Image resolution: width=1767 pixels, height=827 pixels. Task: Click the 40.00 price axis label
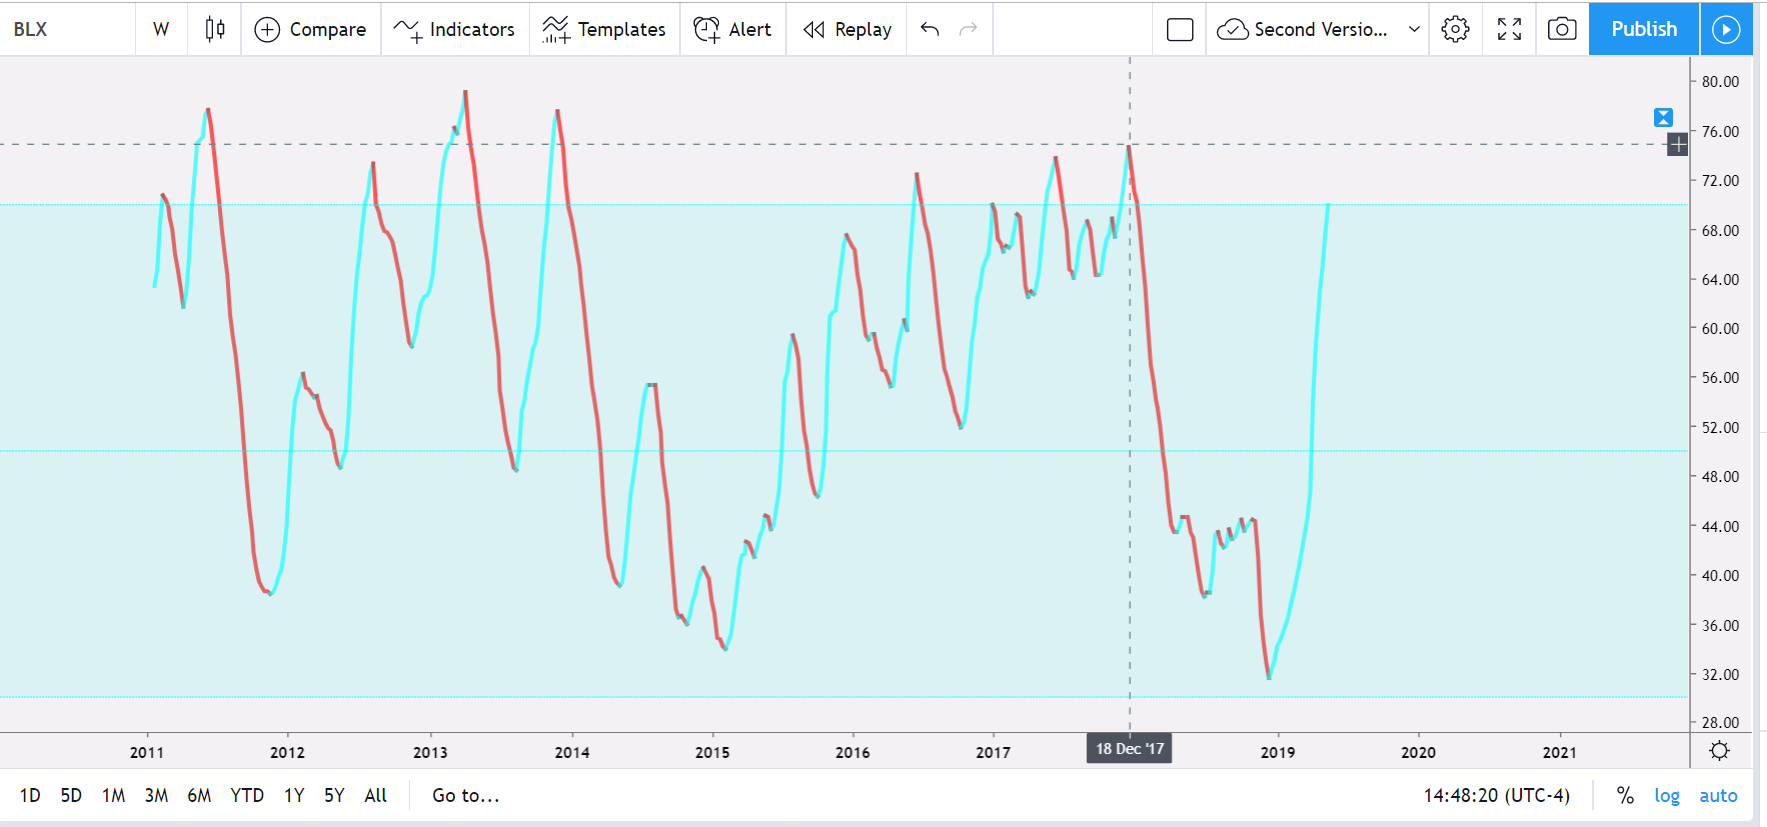coord(1720,576)
